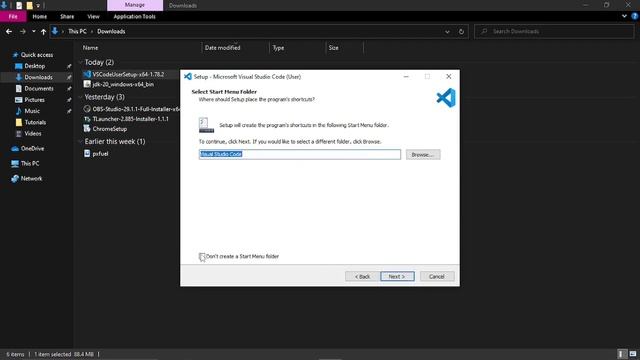Click Downloads in the address bar path

tap(111, 31)
